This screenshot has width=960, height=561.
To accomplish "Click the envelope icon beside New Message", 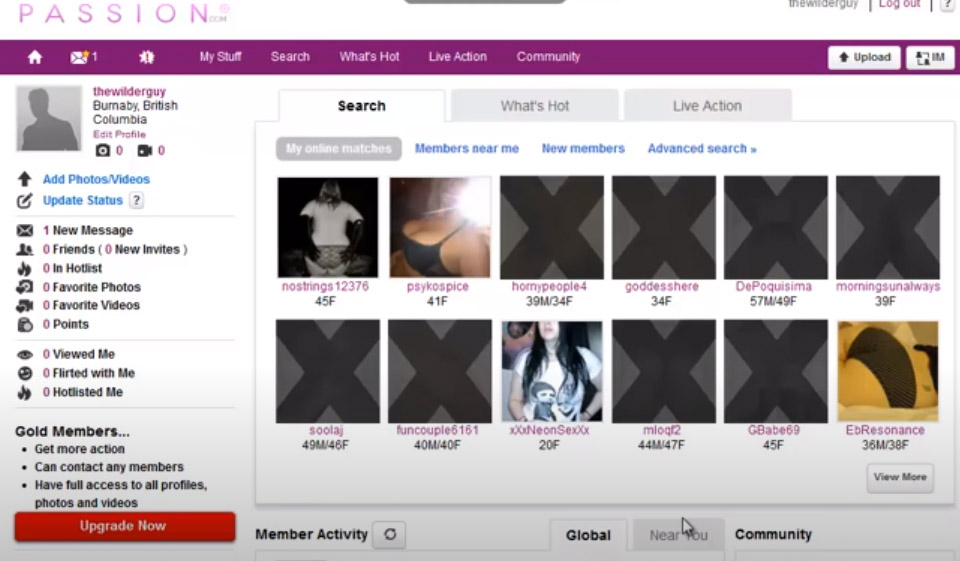I will 25,231.
